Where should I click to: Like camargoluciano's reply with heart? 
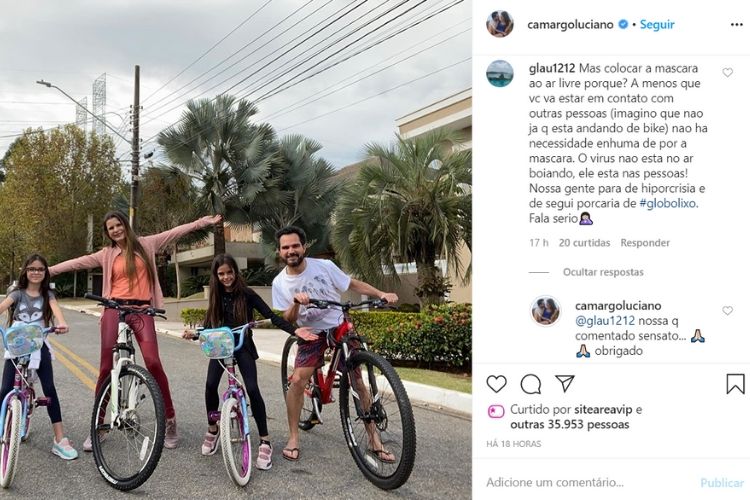(x=728, y=311)
